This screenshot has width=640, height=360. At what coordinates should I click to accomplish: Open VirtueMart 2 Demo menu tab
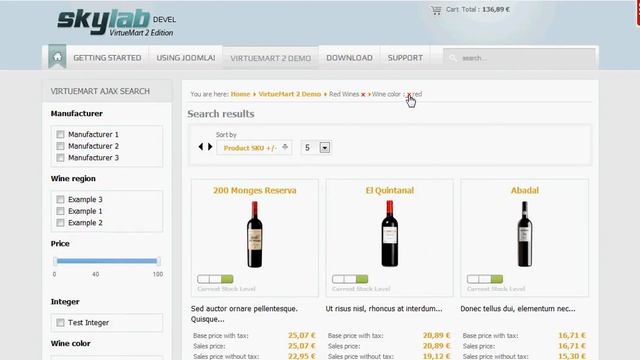(x=271, y=58)
